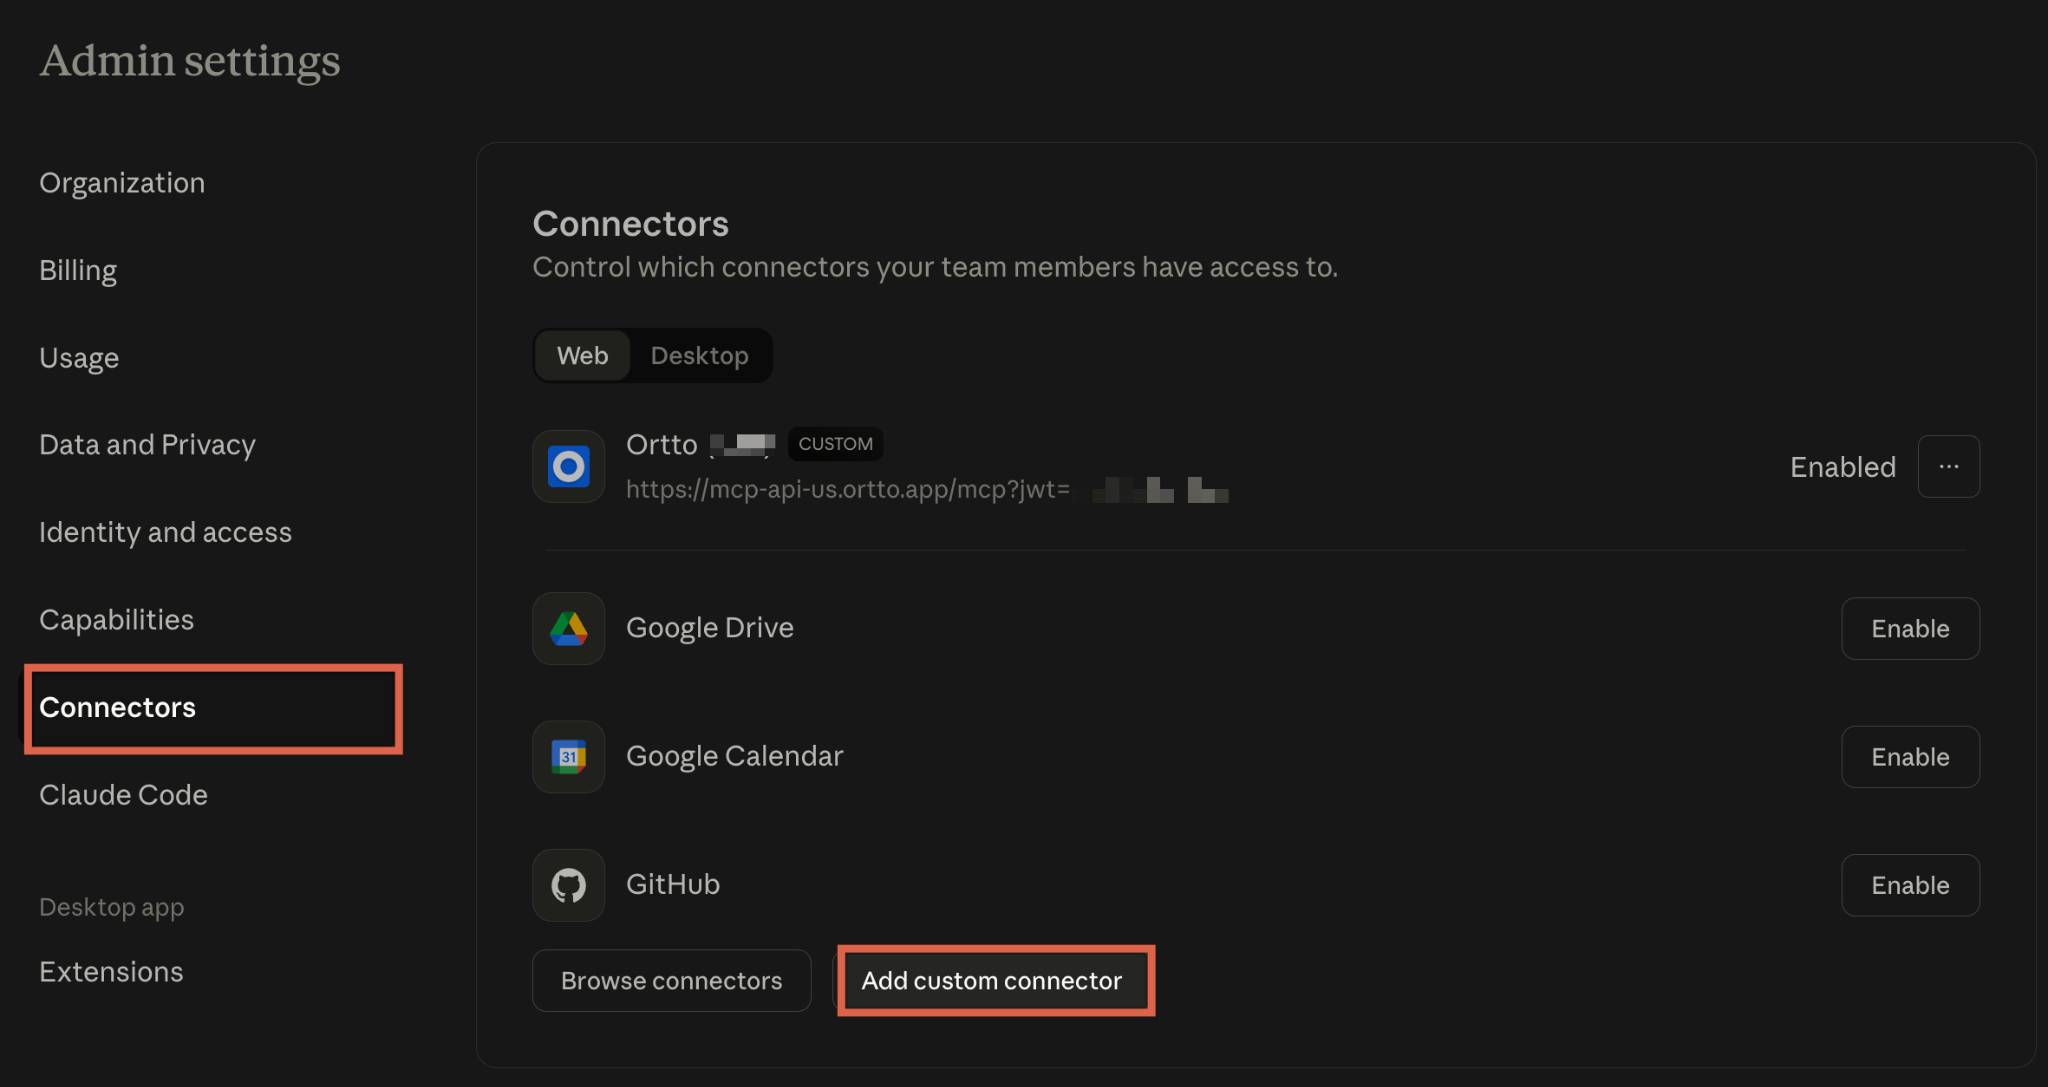Click Add custom connector button

(992, 980)
